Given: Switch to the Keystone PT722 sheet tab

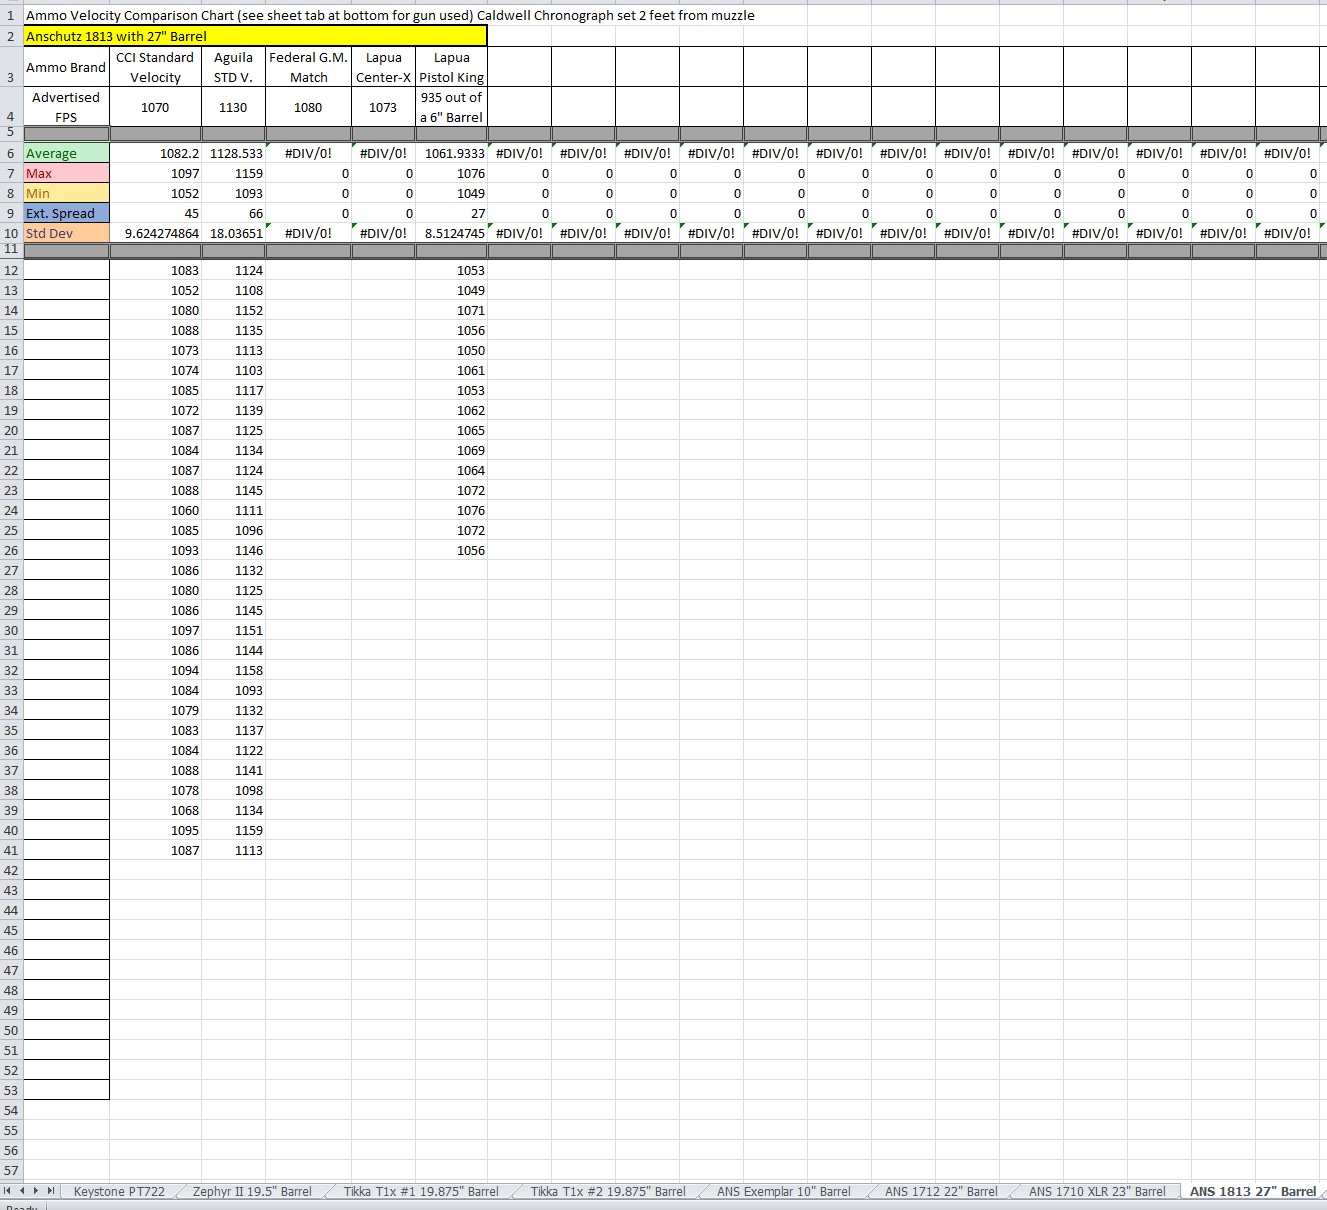Looking at the screenshot, I should [x=120, y=1191].
